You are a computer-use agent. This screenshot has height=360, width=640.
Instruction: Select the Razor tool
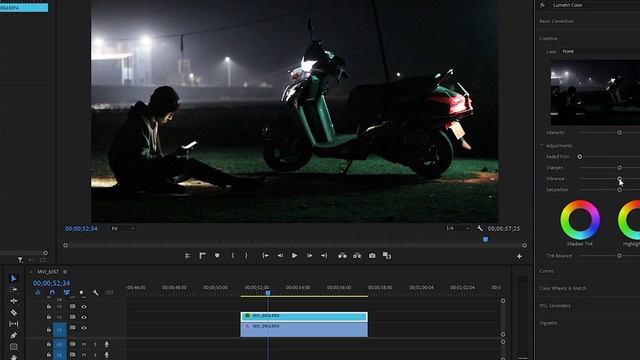click(x=13, y=312)
